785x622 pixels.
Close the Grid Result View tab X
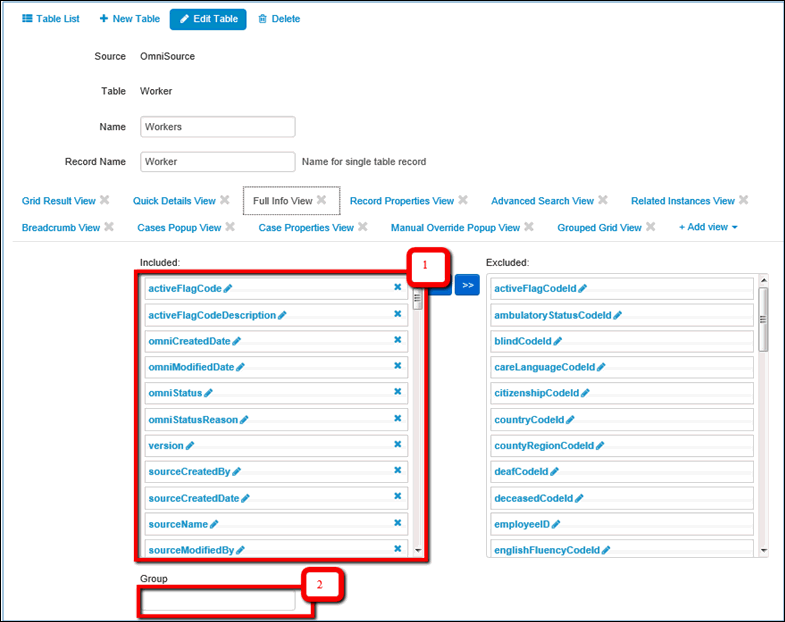pos(104,200)
